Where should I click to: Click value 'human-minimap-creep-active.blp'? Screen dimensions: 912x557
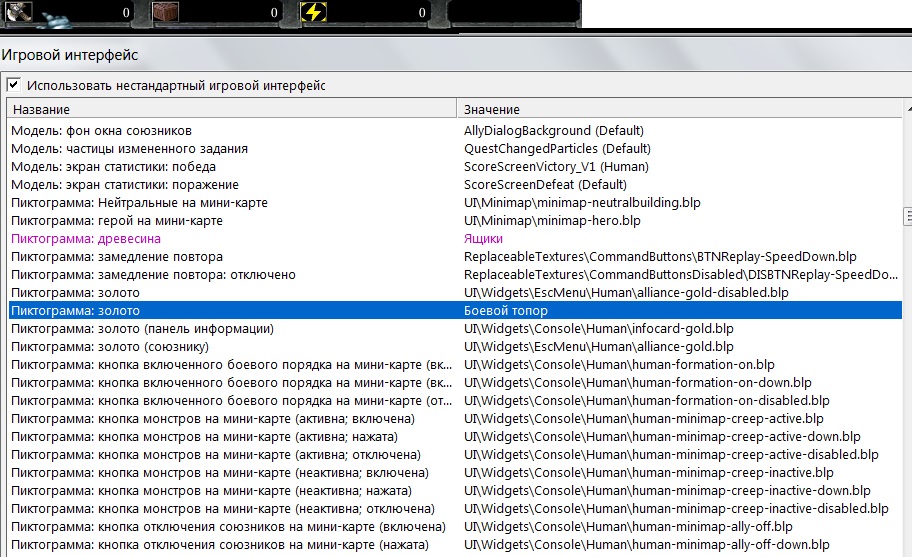[644, 419]
